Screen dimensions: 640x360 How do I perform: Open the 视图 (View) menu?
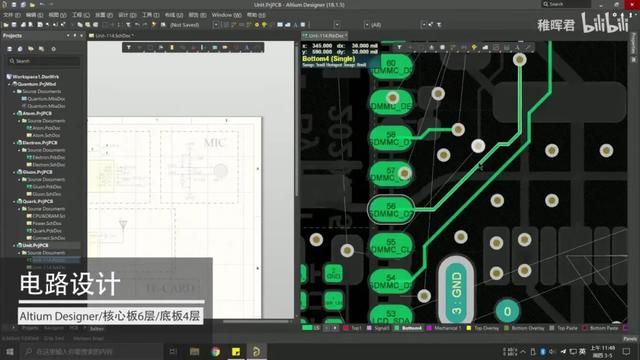pyautogui.click(x=57, y=15)
